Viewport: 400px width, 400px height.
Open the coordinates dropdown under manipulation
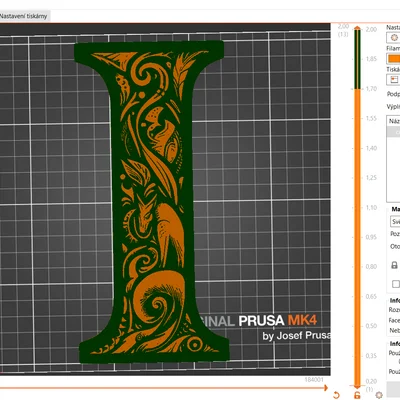395,222
